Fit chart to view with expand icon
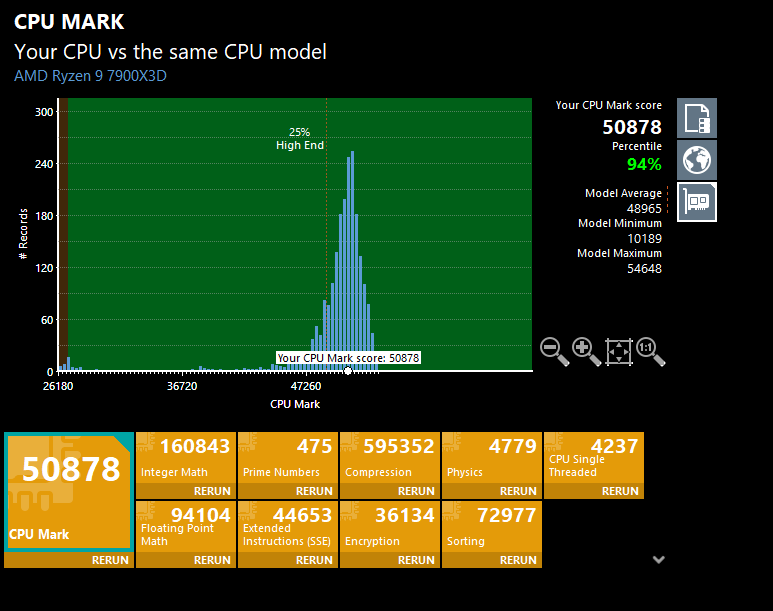The height and width of the screenshot is (611, 773). pyautogui.click(x=619, y=352)
